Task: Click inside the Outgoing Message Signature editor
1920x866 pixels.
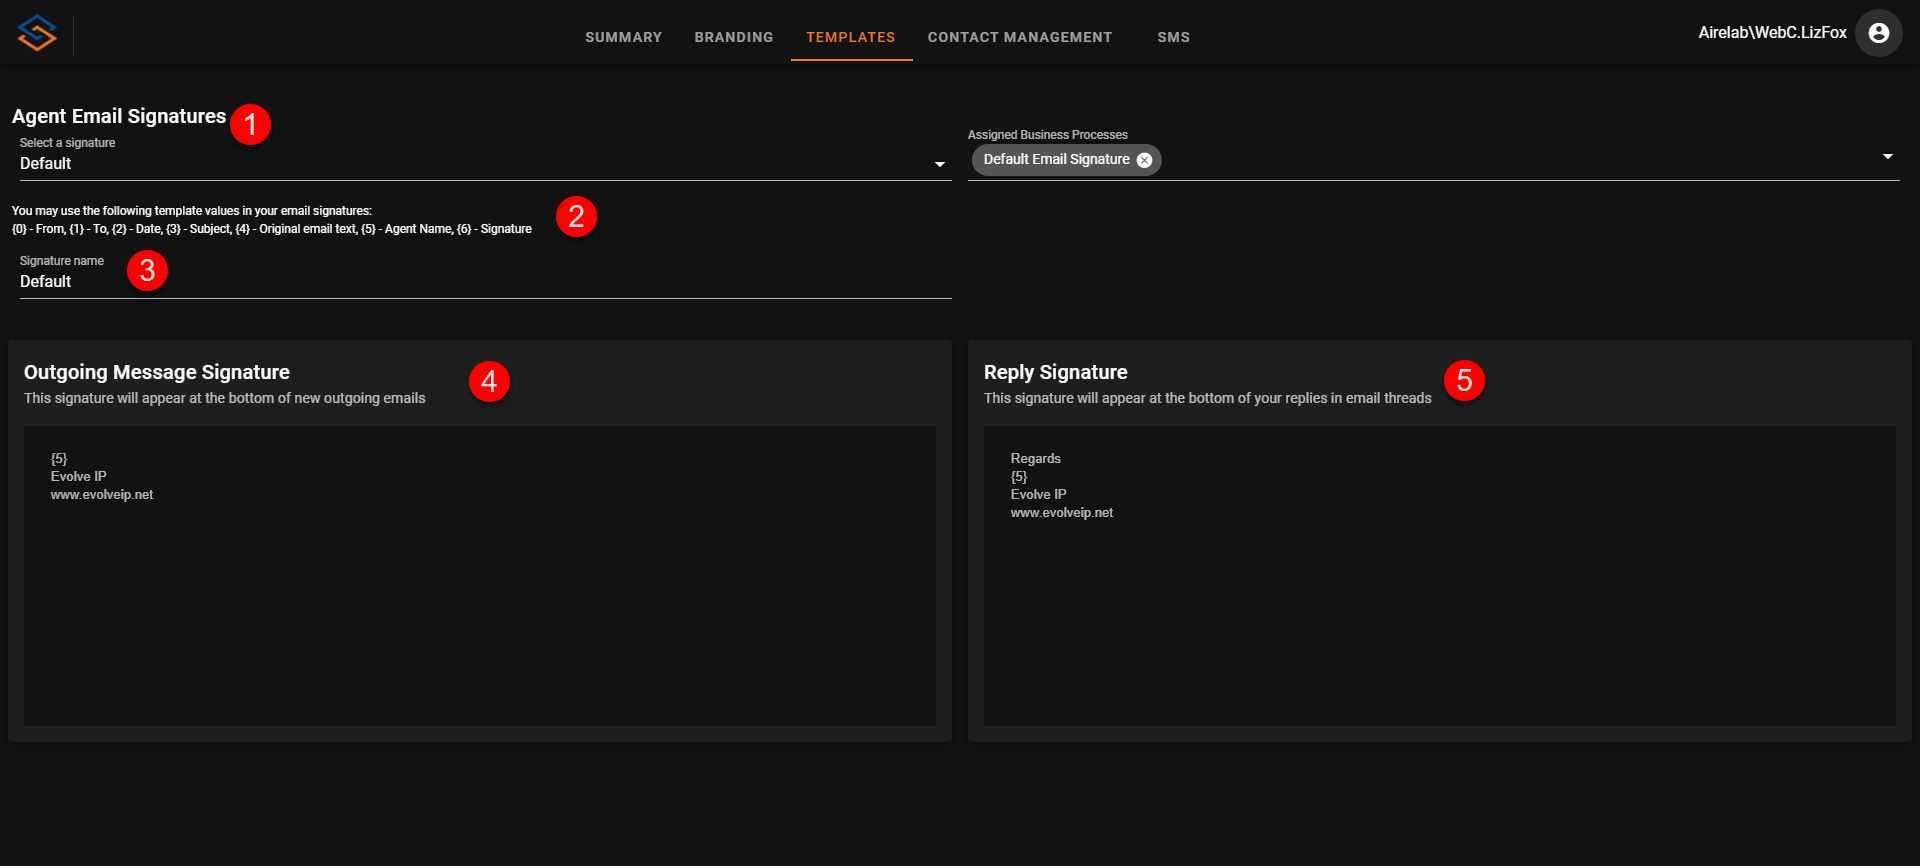Action: 480,600
